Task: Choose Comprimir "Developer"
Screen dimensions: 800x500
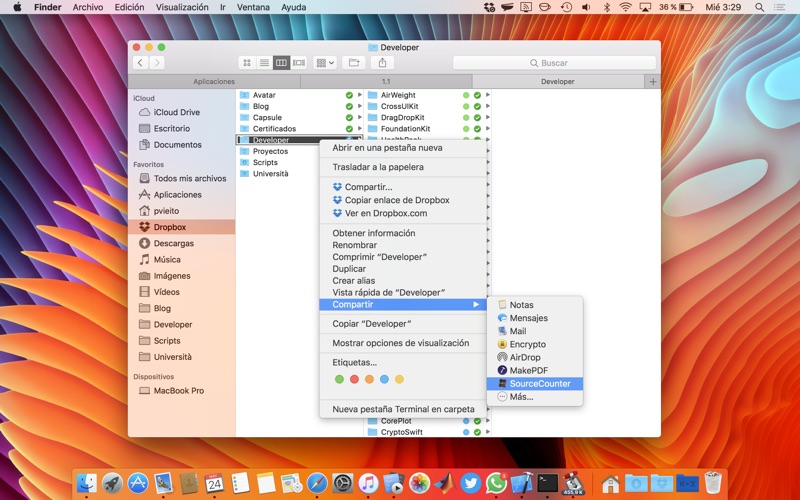Action: point(403,257)
